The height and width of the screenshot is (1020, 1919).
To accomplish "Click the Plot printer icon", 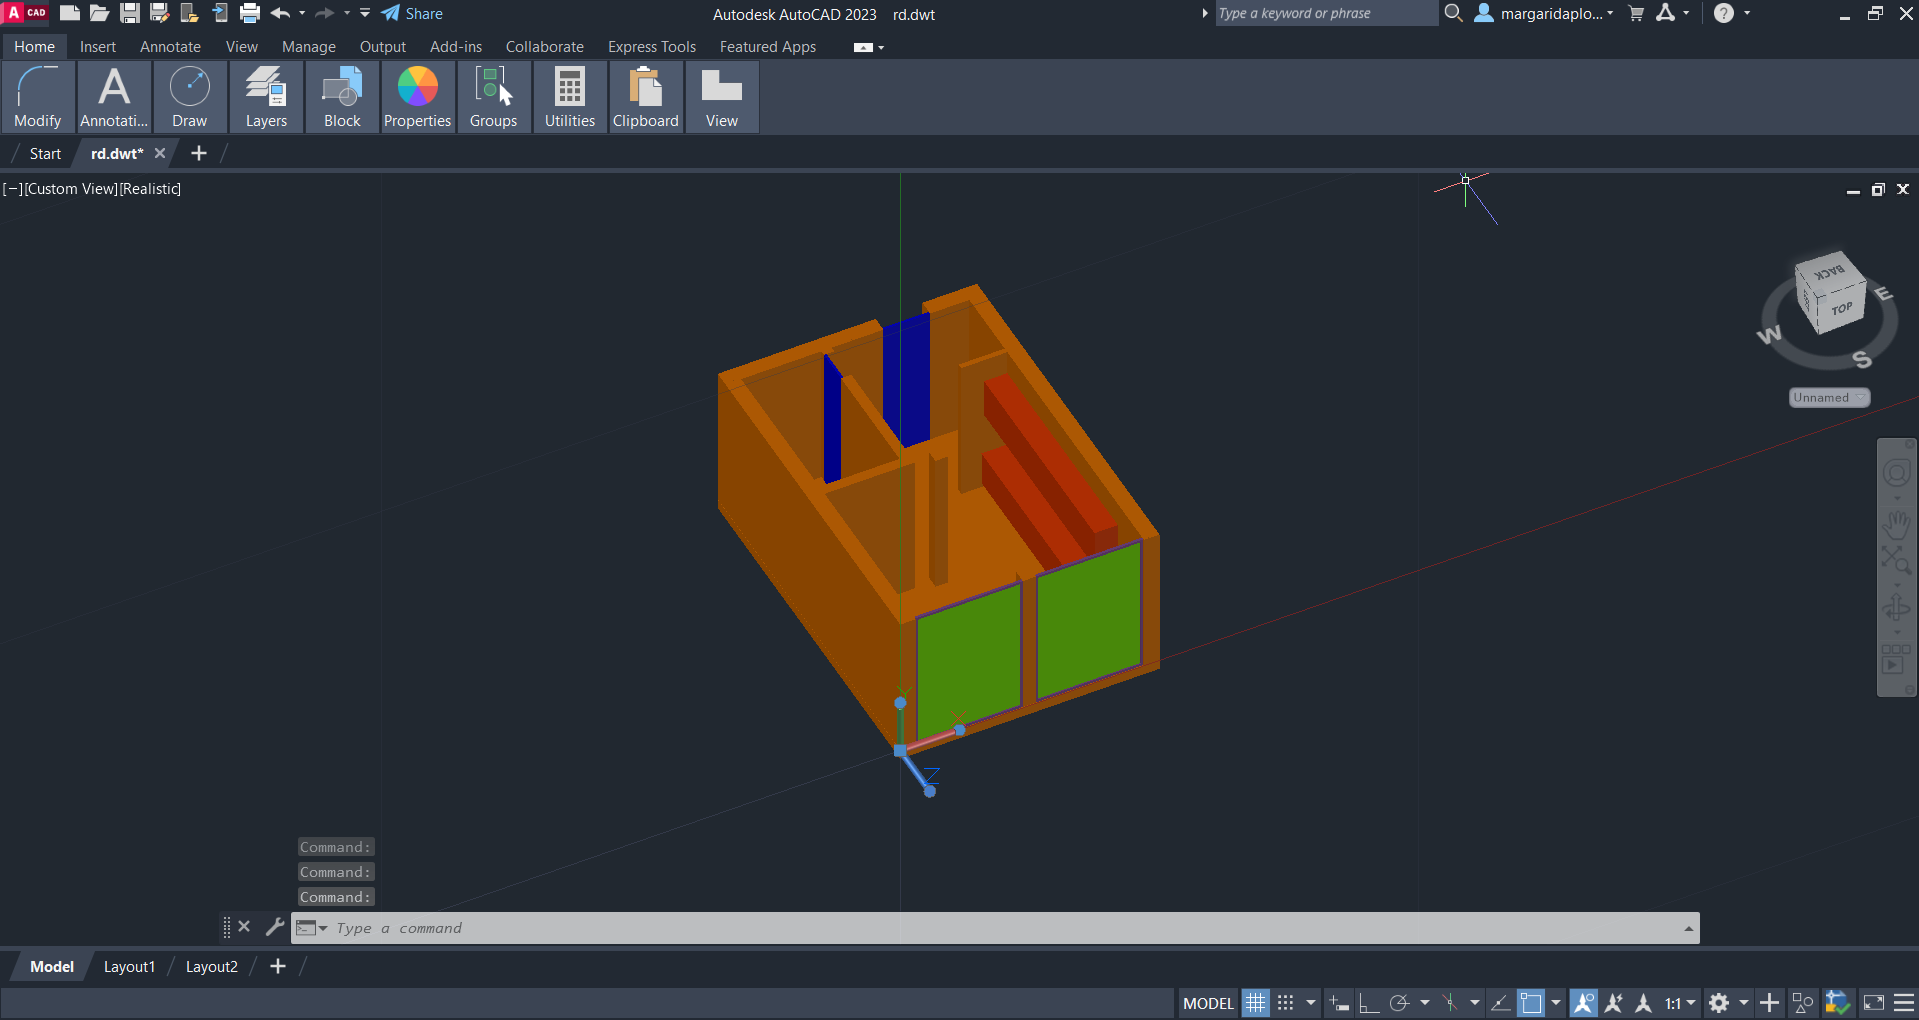I will 250,13.
